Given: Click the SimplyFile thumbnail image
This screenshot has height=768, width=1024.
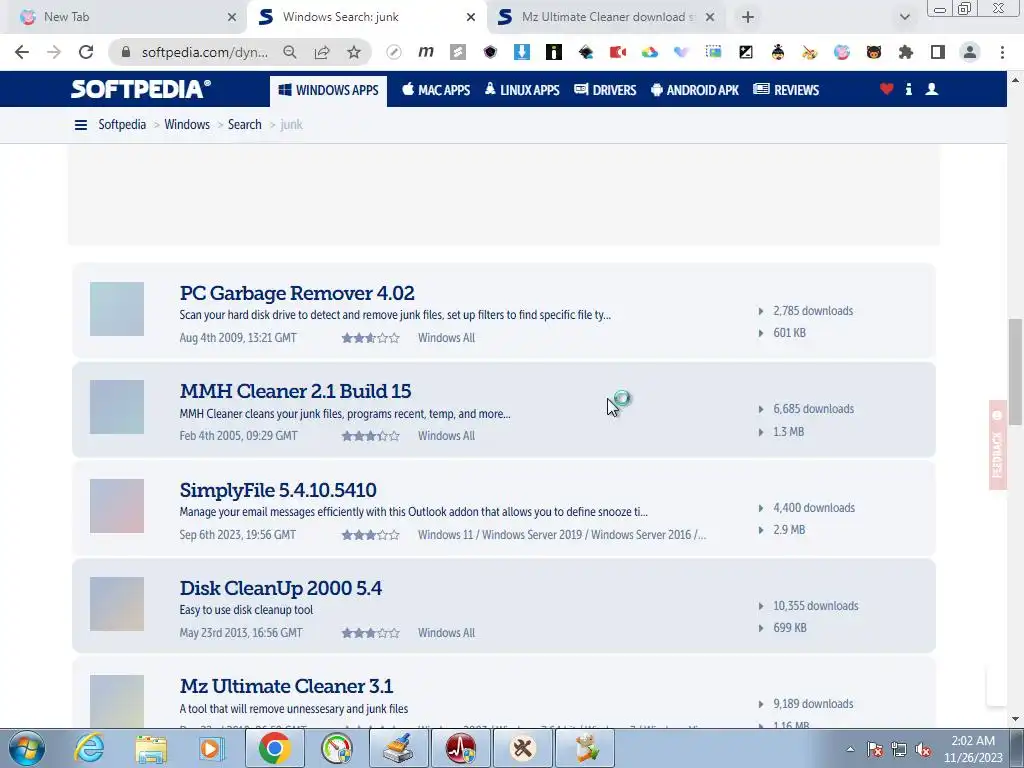Looking at the screenshot, I should pyautogui.click(x=117, y=506).
